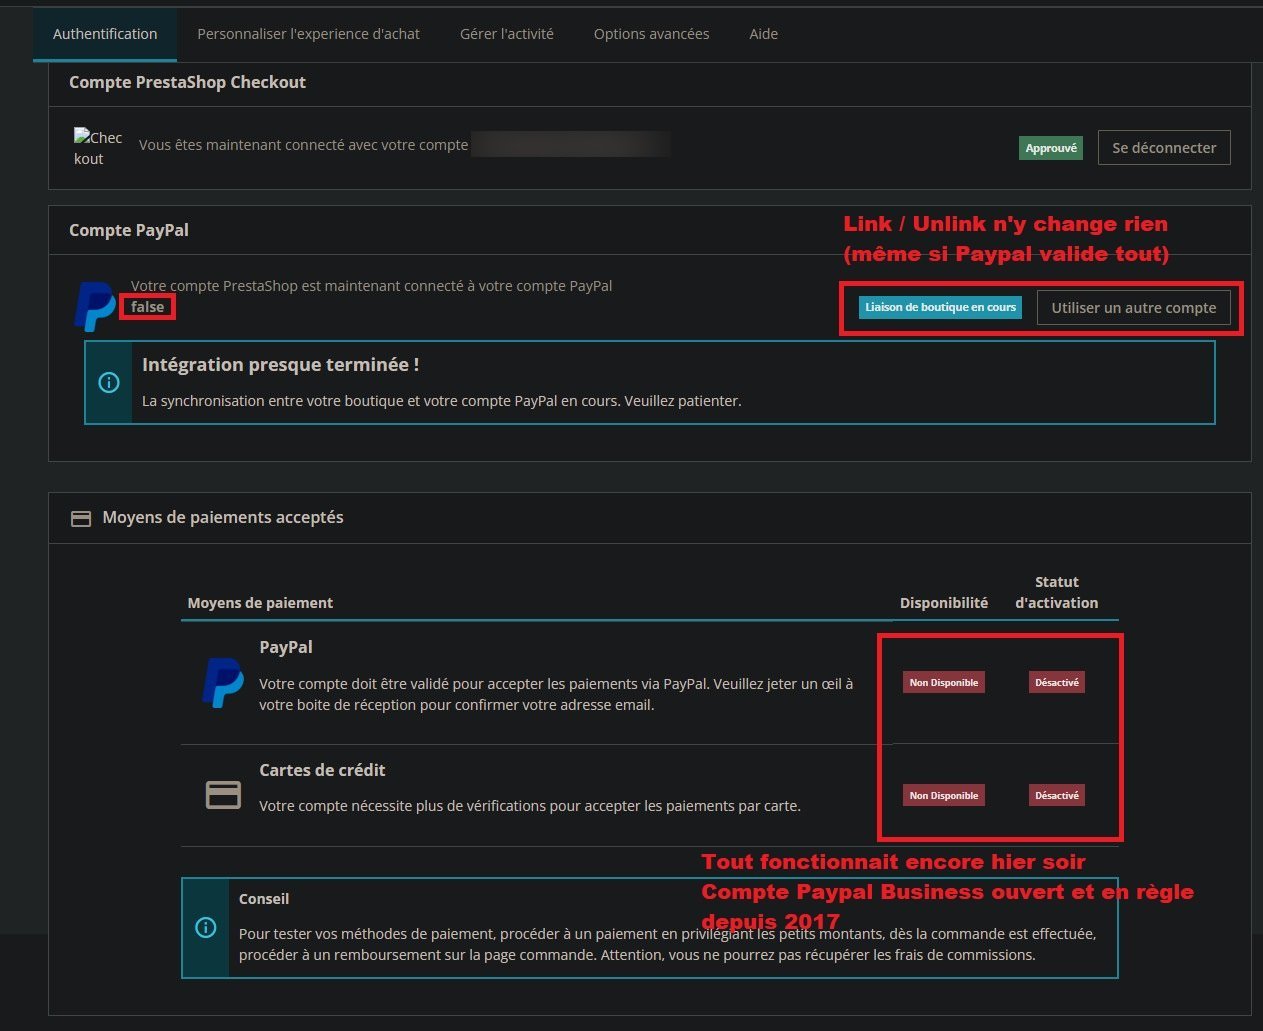Screen dimensions: 1263x1031
Task: Open the Authentification tab
Action: [x=105, y=34]
